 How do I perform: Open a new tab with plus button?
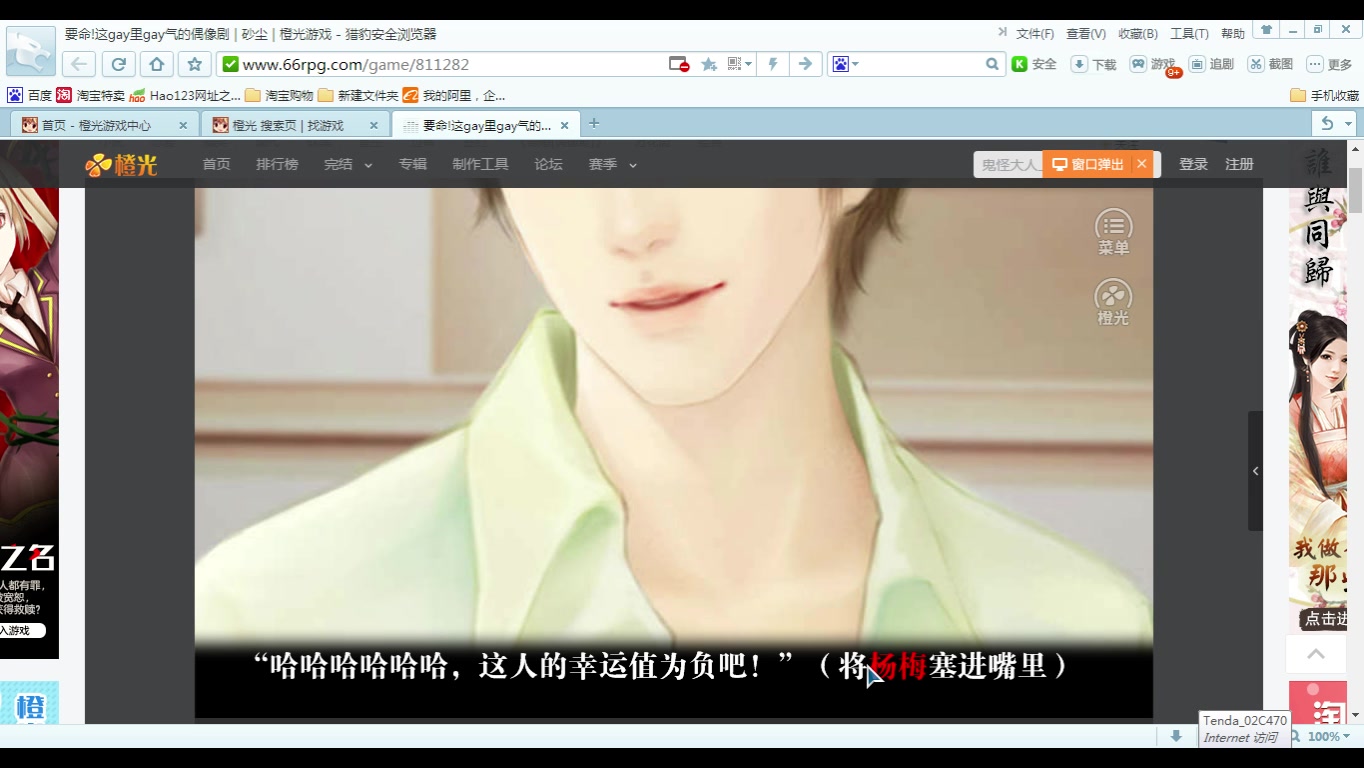click(x=594, y=124)
